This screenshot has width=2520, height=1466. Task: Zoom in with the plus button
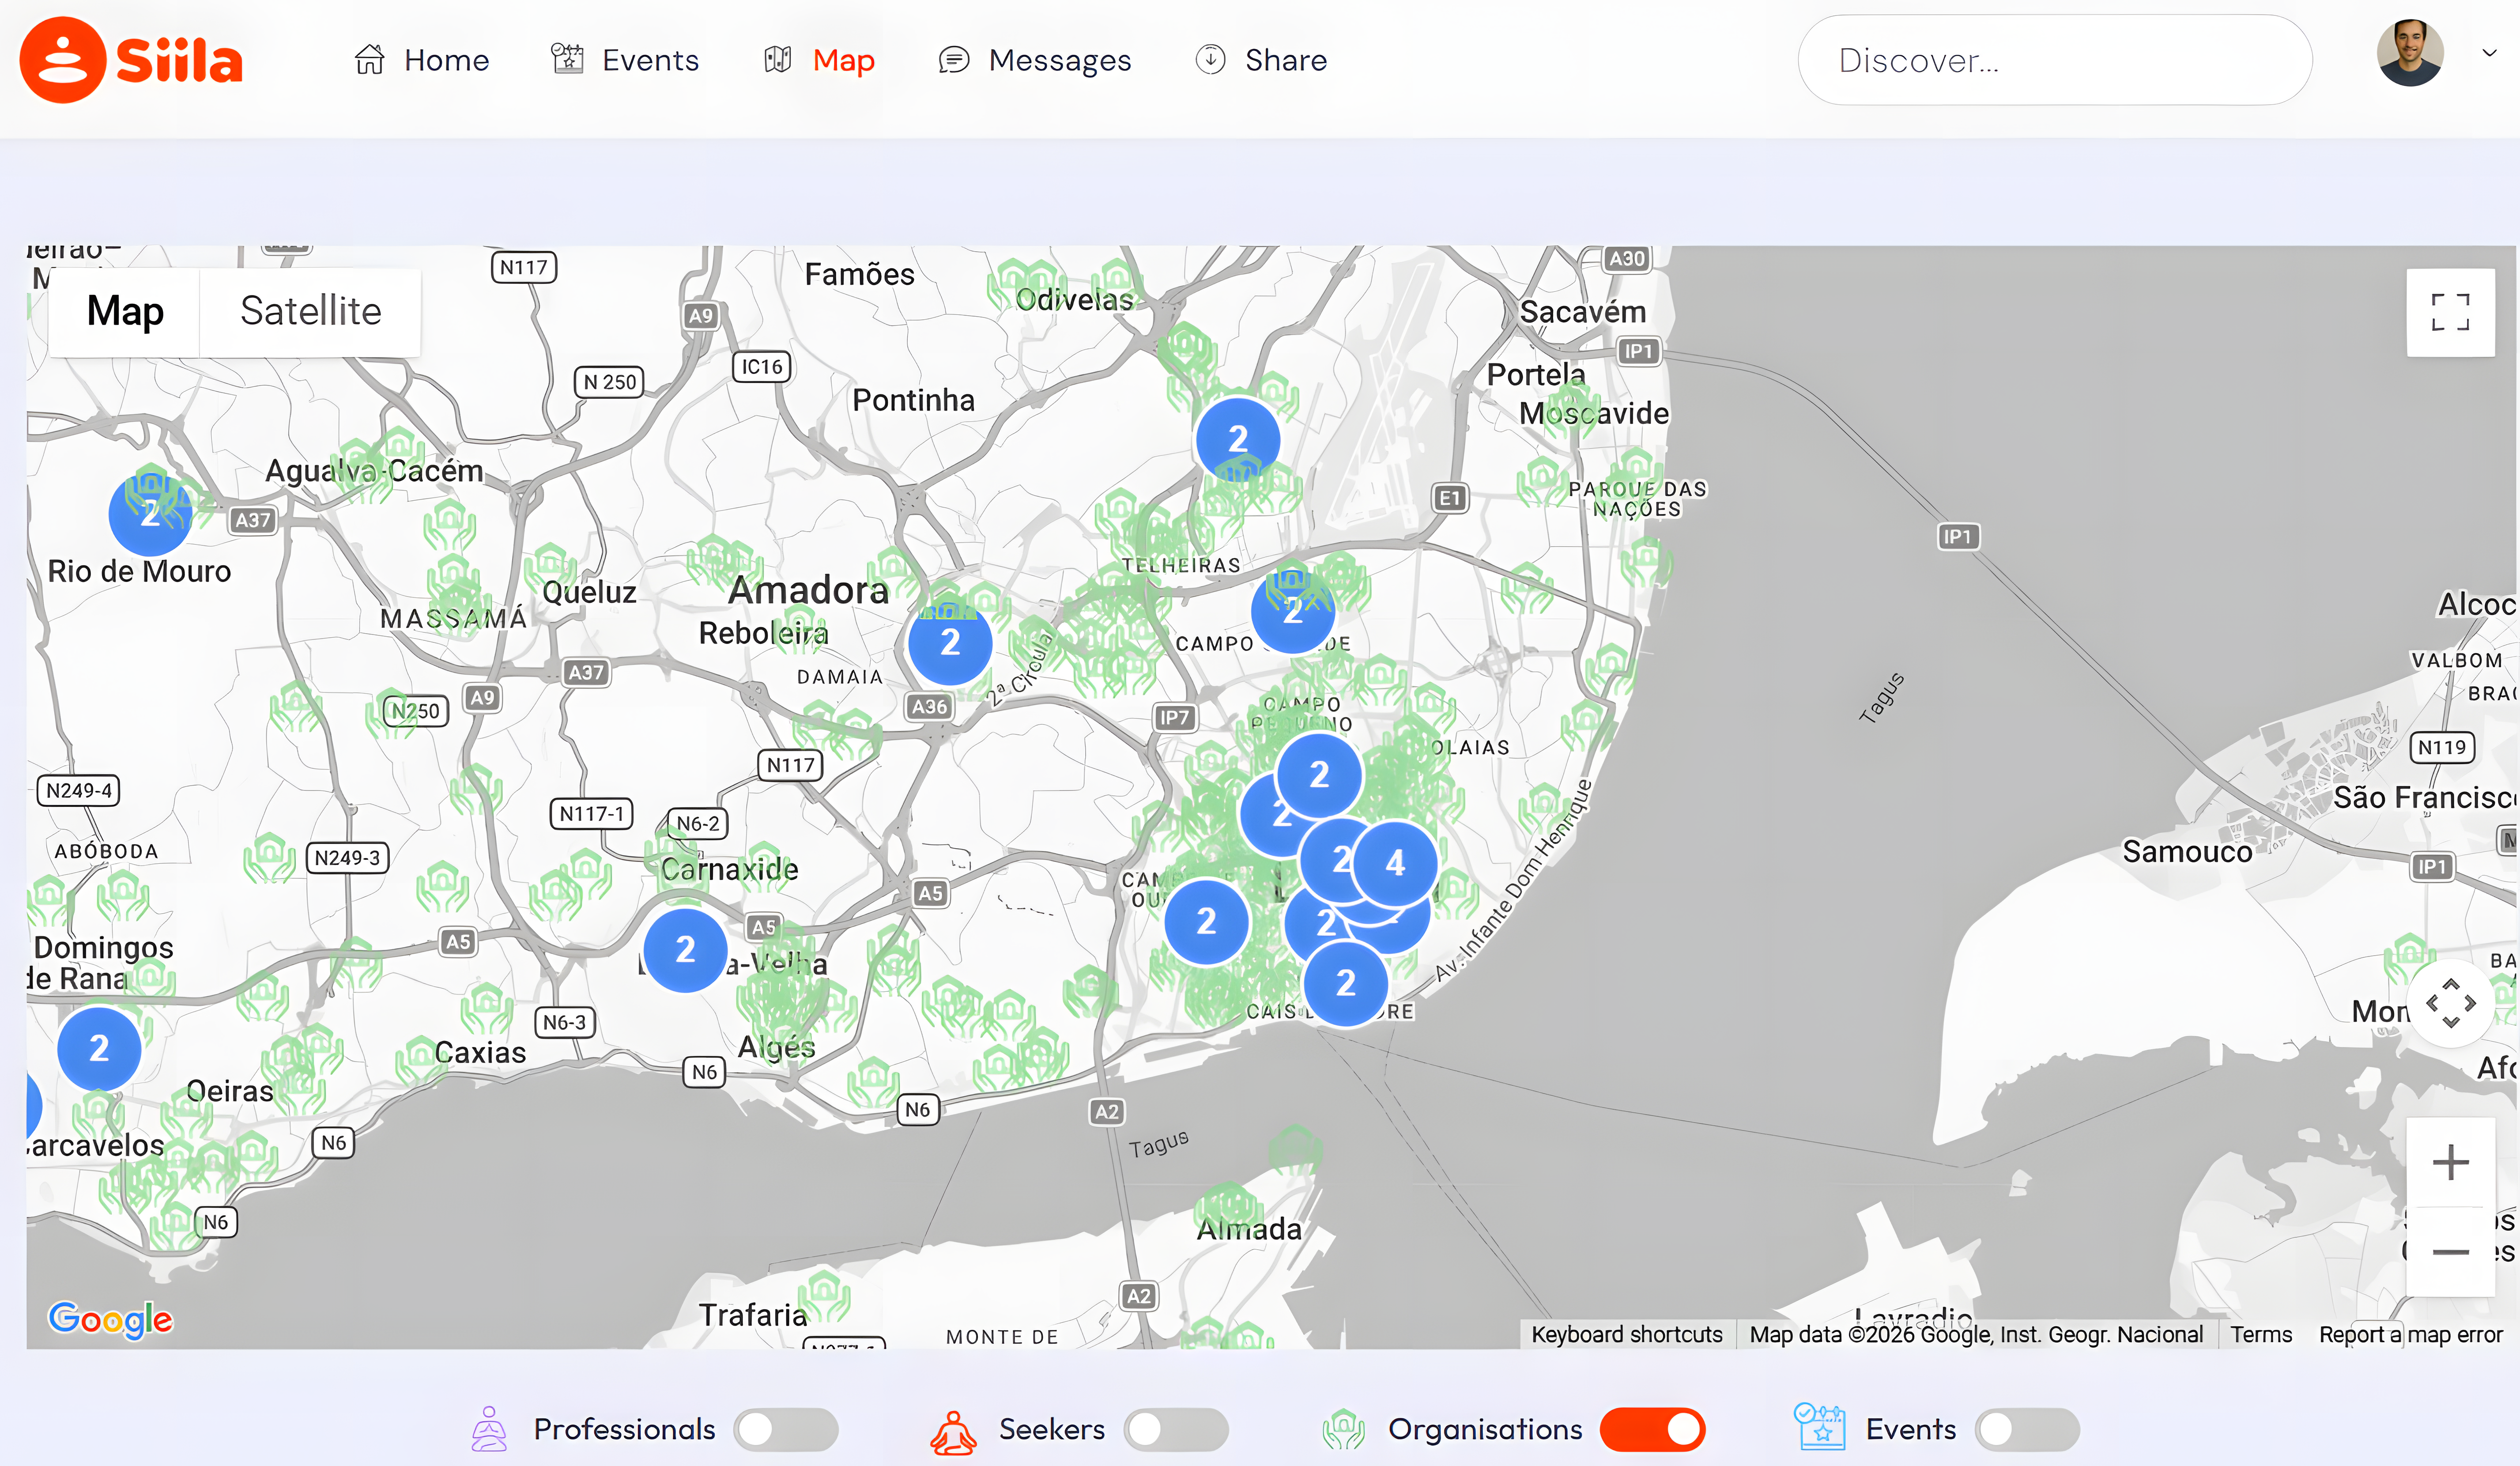coord(2450,1162)
